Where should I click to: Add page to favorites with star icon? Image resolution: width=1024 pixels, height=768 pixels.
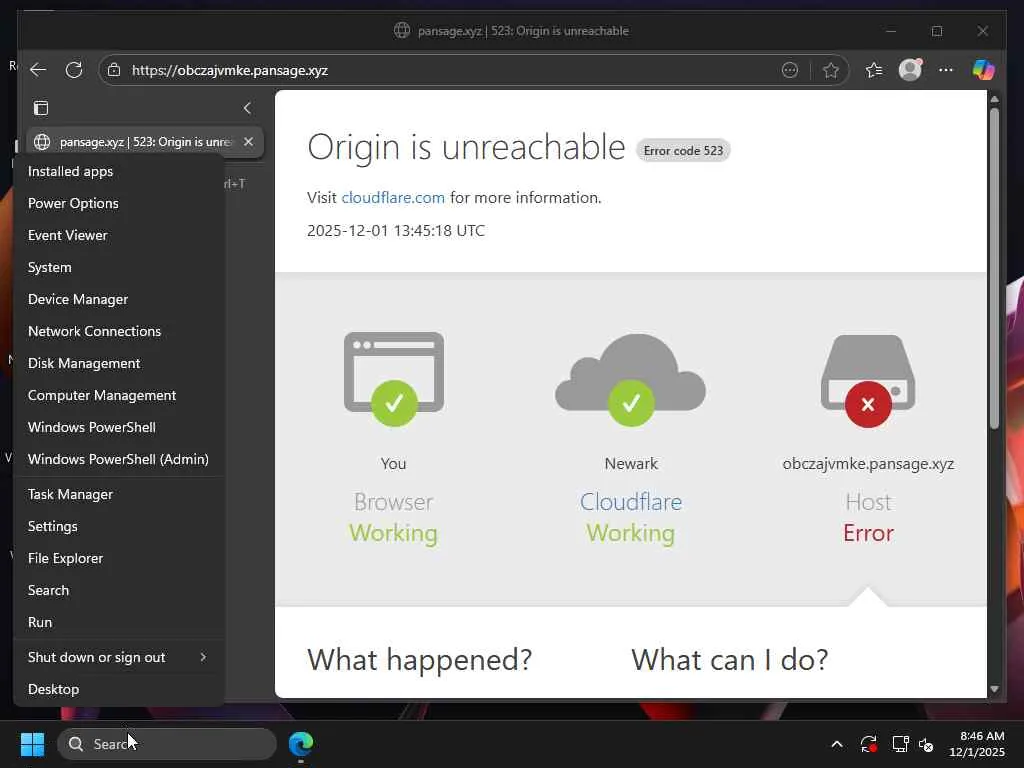(x=831, y=70)
